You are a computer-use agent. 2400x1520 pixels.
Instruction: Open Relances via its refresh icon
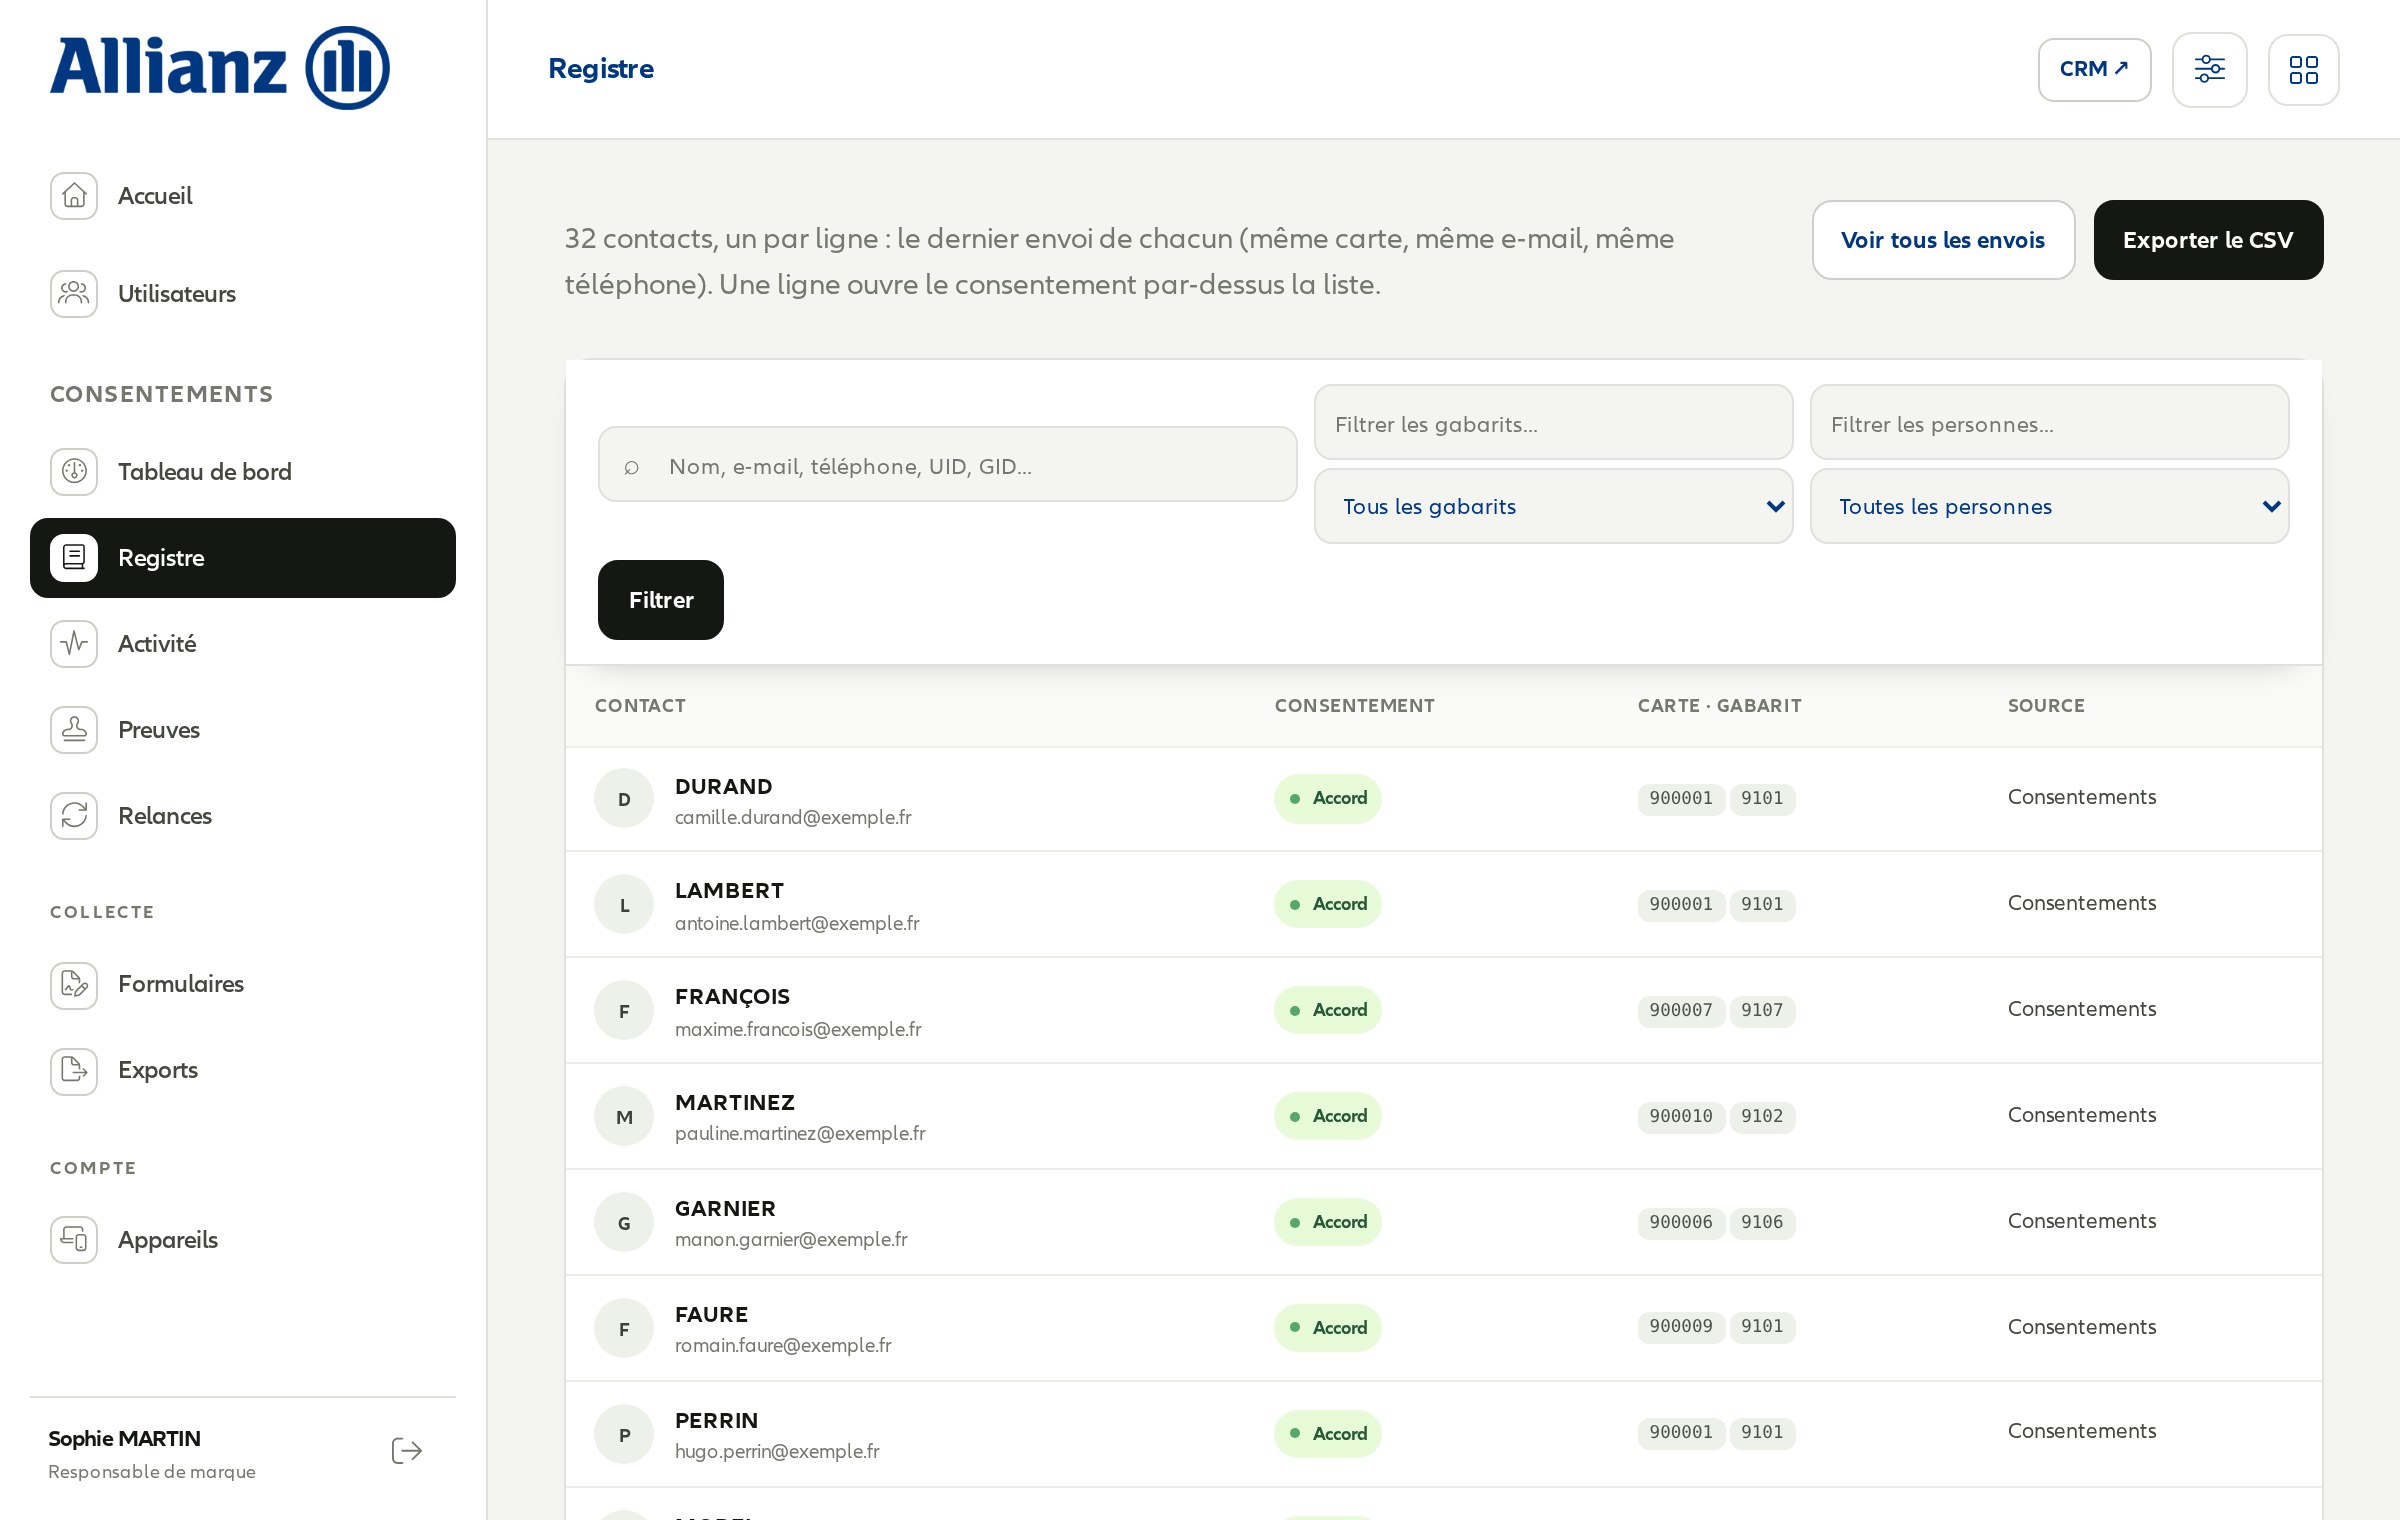point(74,816)
